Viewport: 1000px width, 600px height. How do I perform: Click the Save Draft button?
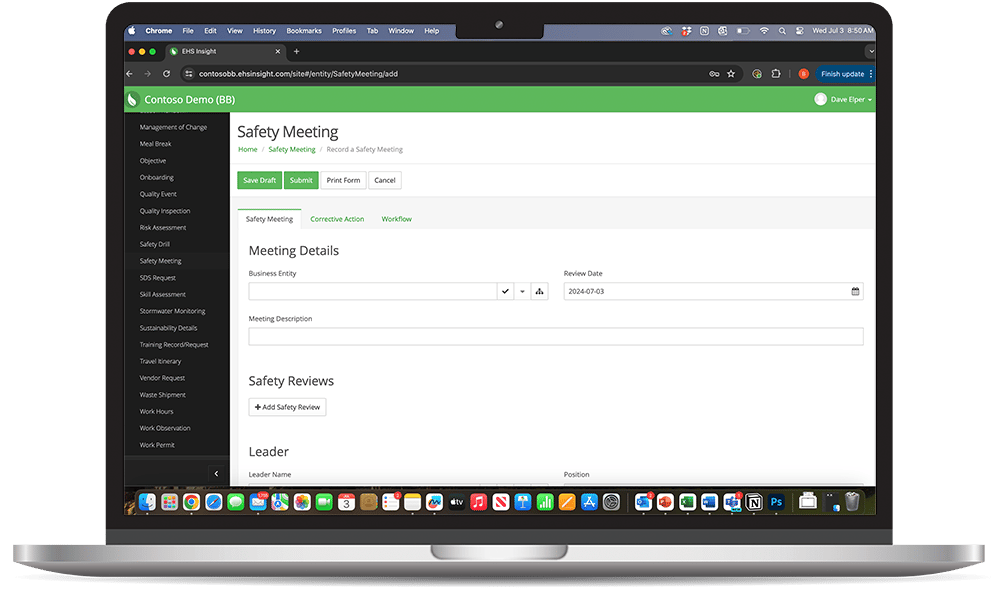pos(260,180)
